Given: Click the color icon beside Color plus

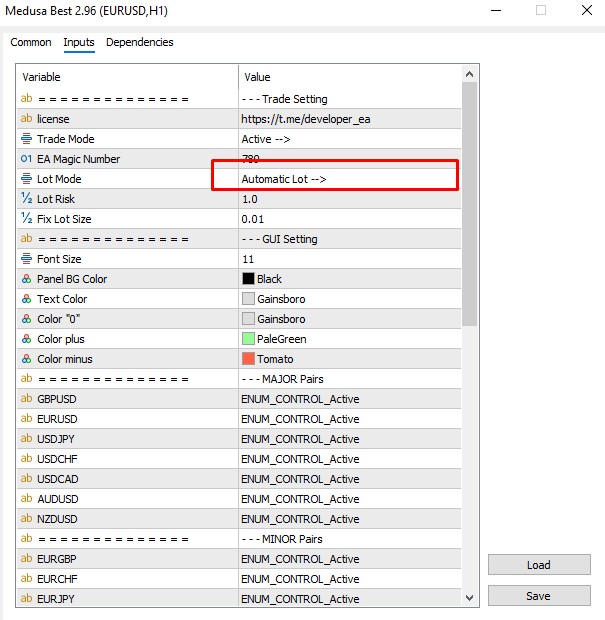Looking at the screenshot, I should (x=26, y=339).
